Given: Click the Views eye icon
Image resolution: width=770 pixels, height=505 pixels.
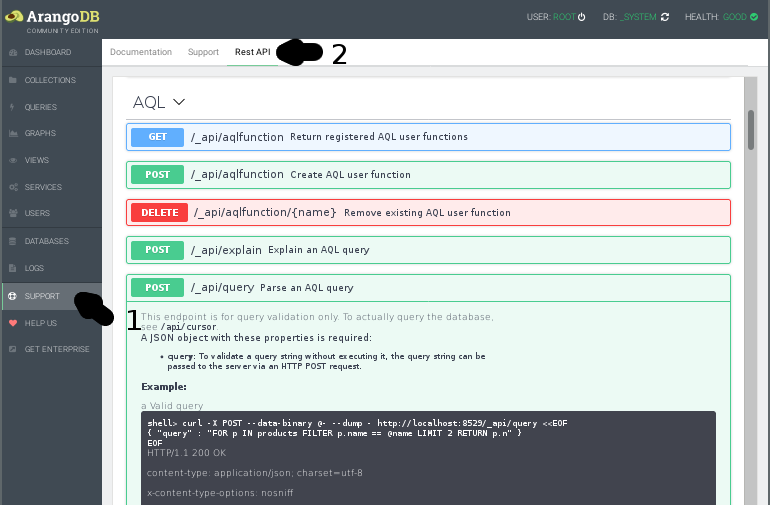Looking at the screenshot, I should tap(11, 160).
